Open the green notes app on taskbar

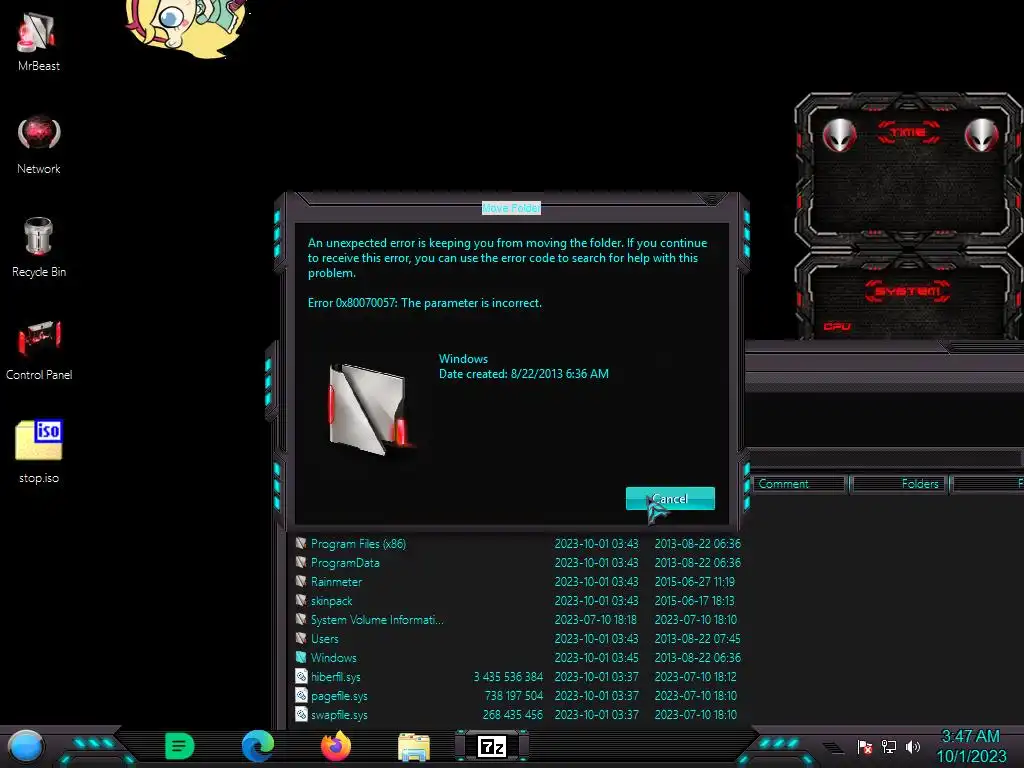(180, 746)
